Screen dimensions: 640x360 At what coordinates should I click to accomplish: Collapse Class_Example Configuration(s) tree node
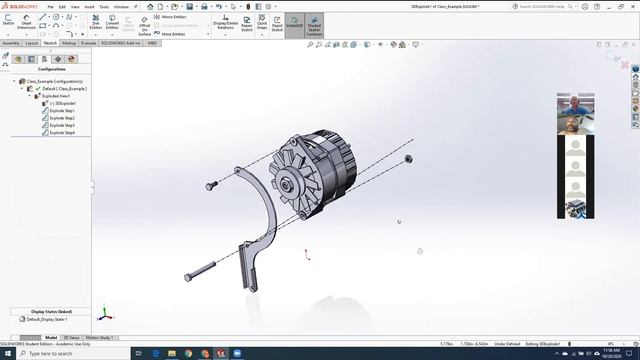click(x=14, y=81)
